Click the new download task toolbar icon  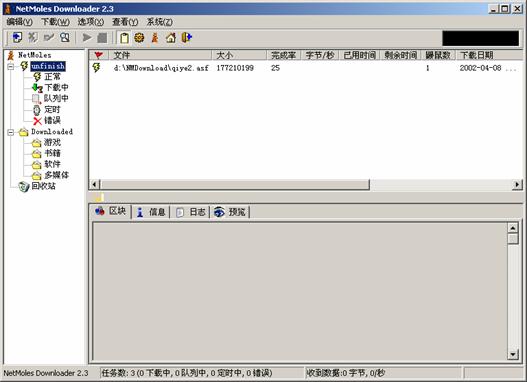click(17, 37)
